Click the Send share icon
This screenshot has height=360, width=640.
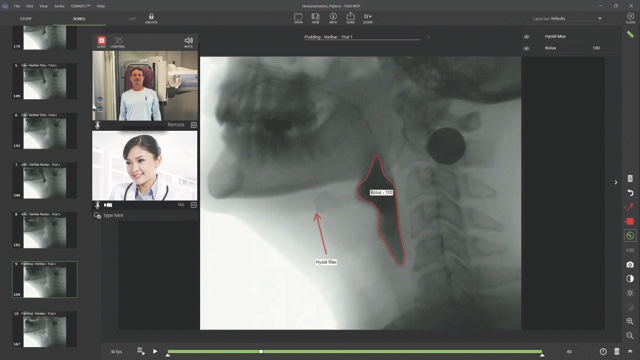[x=350, y=16]
